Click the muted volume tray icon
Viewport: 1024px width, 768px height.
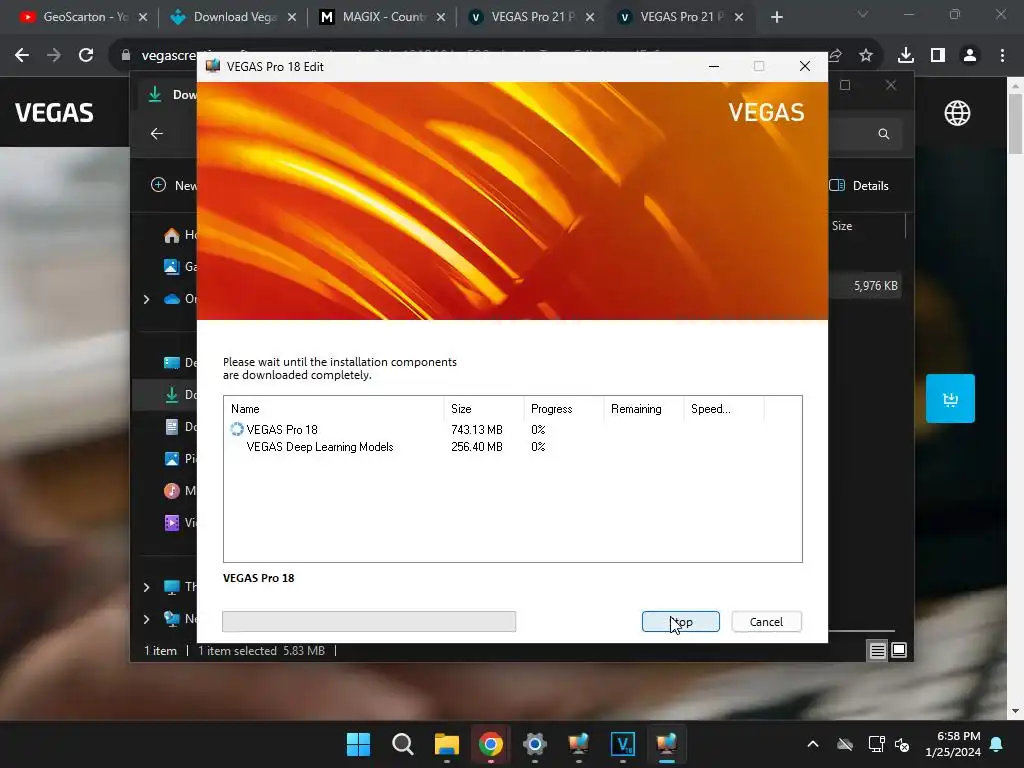(x=902, y=744)
